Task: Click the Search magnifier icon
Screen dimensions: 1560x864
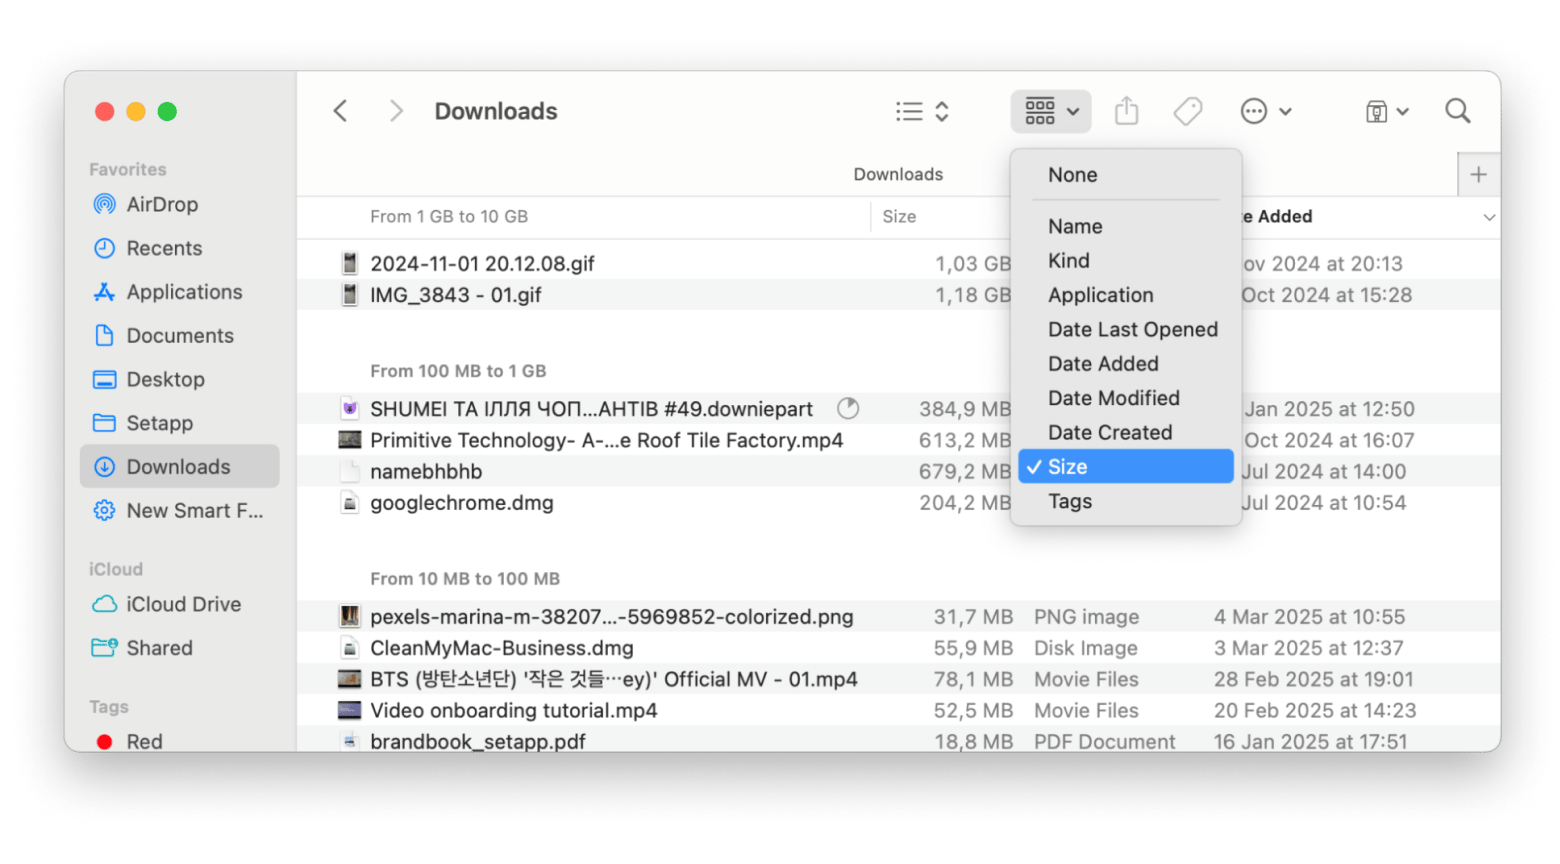Action: (1458, 111)
